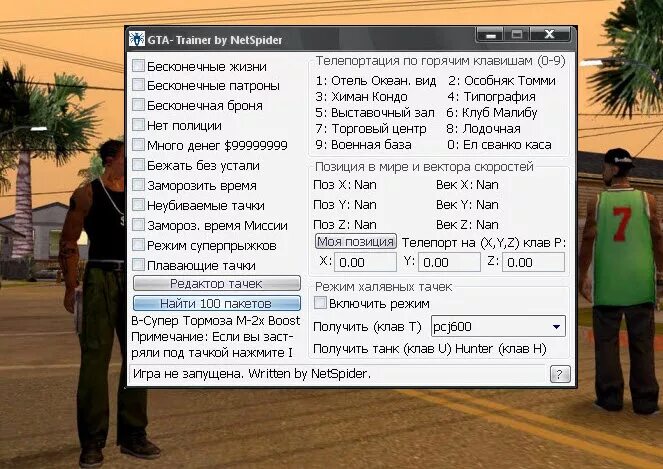Image resolution: width=663 pixels, height=469 pixels.
Task: Click 'Поз Y: Nan' value
Action: click(x=345, y=205)
